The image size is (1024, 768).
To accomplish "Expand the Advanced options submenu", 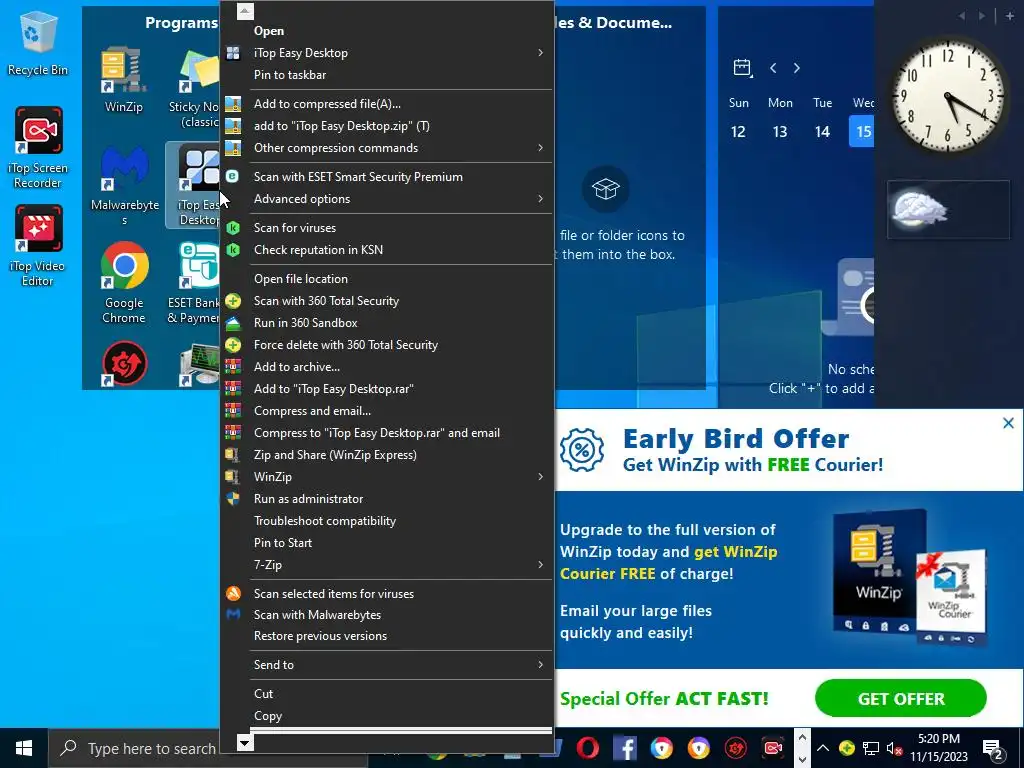I will point(387,199).
